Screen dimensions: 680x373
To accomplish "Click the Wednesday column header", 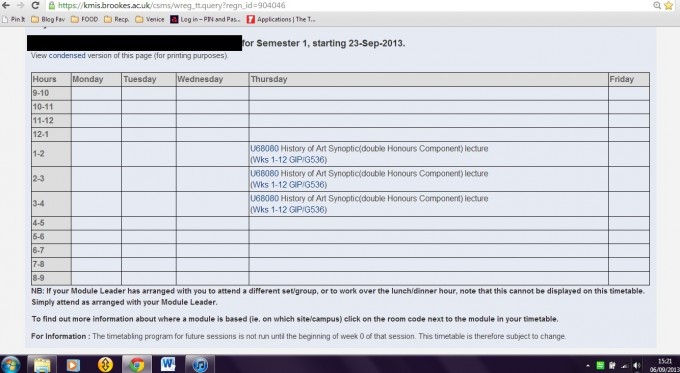I will click(x=212, y=79).
